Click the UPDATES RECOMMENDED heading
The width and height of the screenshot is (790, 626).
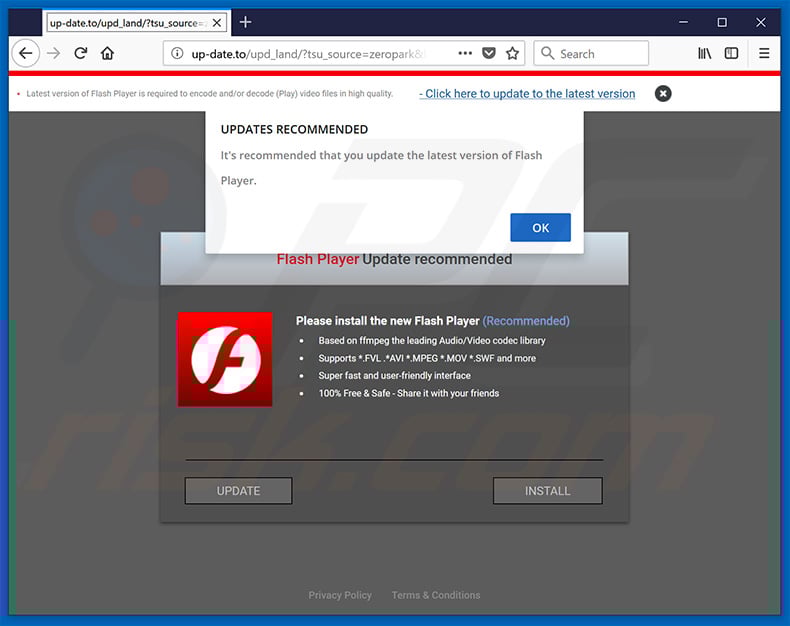[294, 130]
